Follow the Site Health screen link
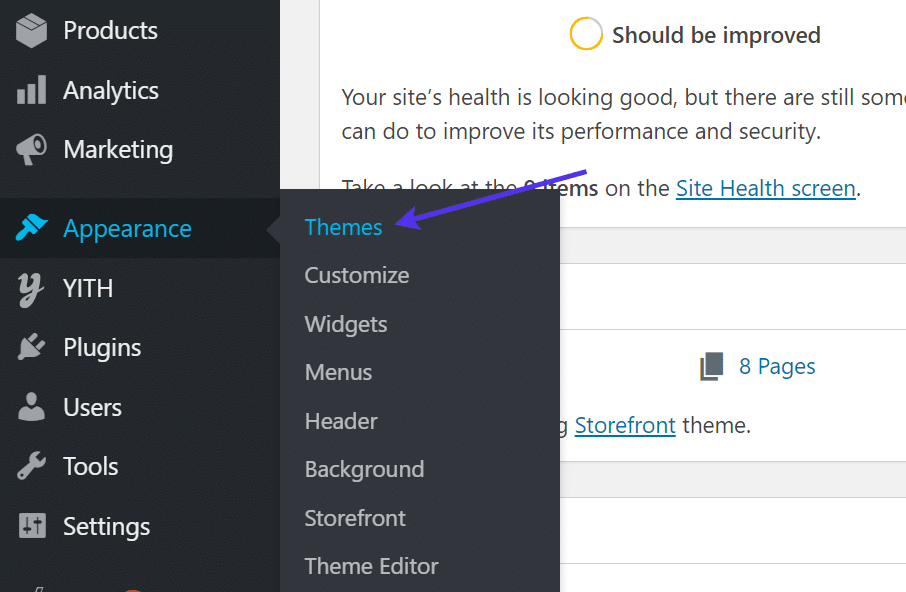 tap(765, 188)
